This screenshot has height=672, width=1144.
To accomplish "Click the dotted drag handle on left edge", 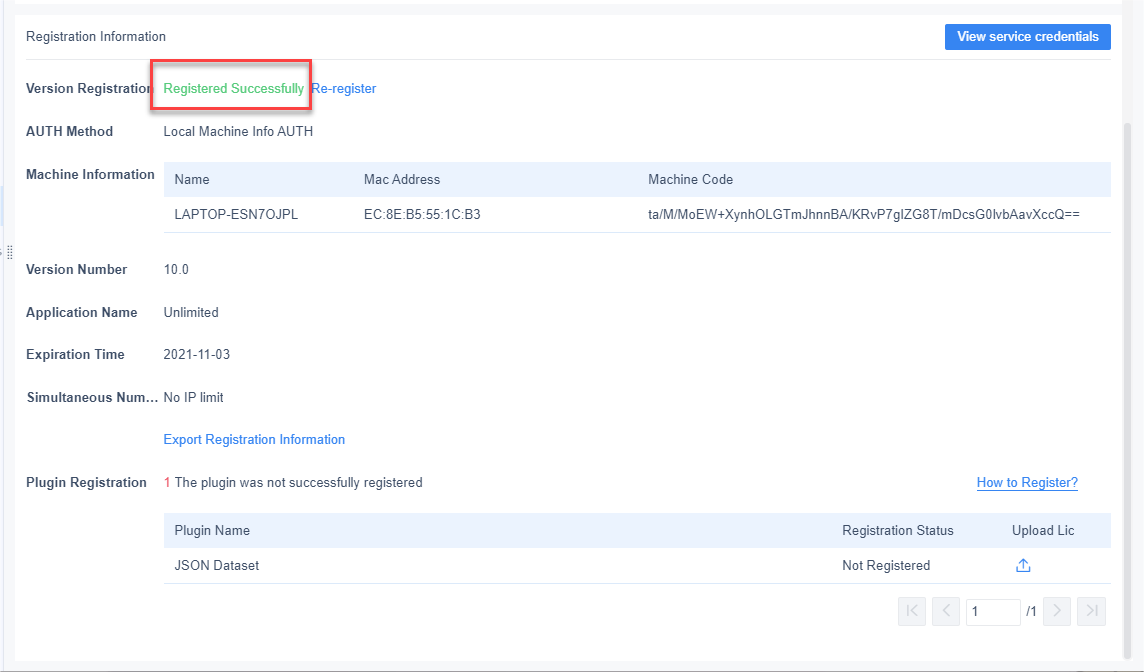I will point(8,252).
